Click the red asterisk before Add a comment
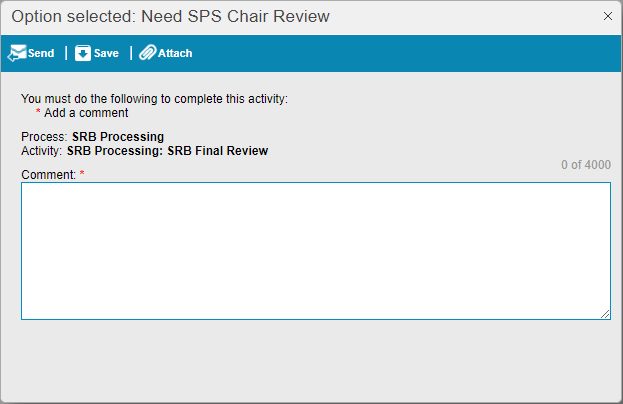Image resolution: width=623 pixels, height=404 pixels. (x=38, y=112)
